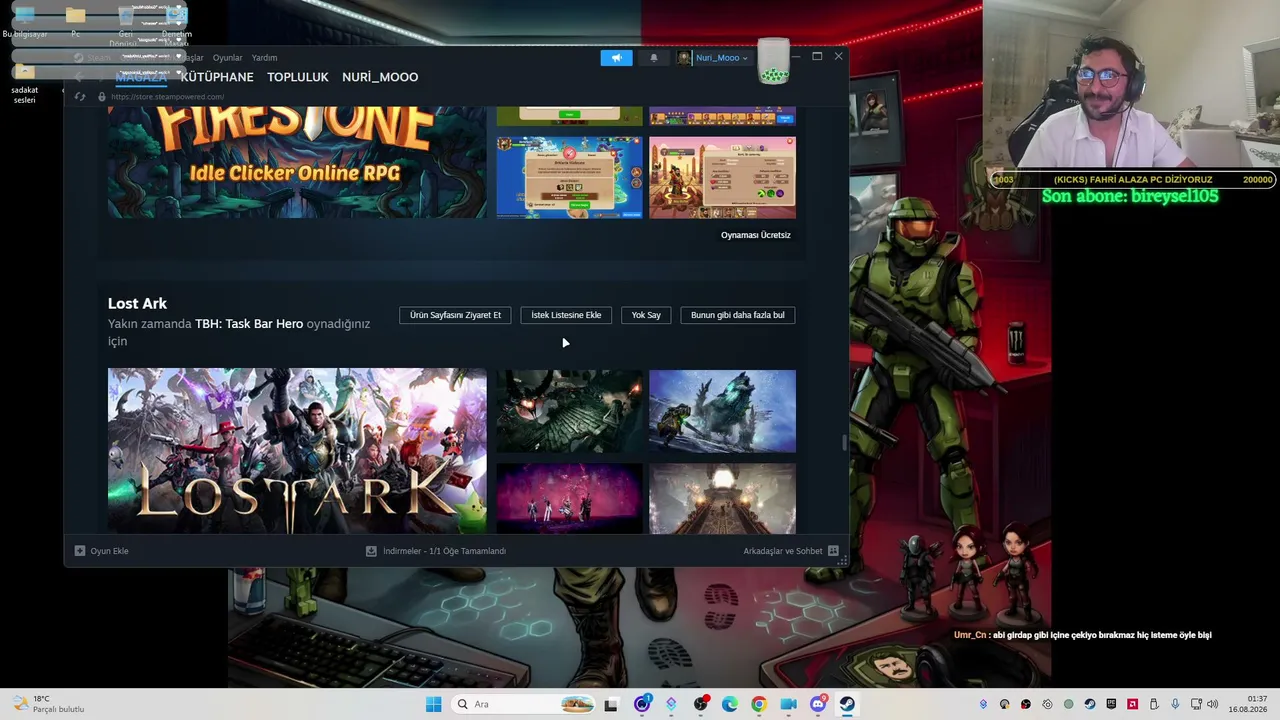Open the Firestone Idle Clicker banner
This screenshot has height=720, width=1280.
297,162
